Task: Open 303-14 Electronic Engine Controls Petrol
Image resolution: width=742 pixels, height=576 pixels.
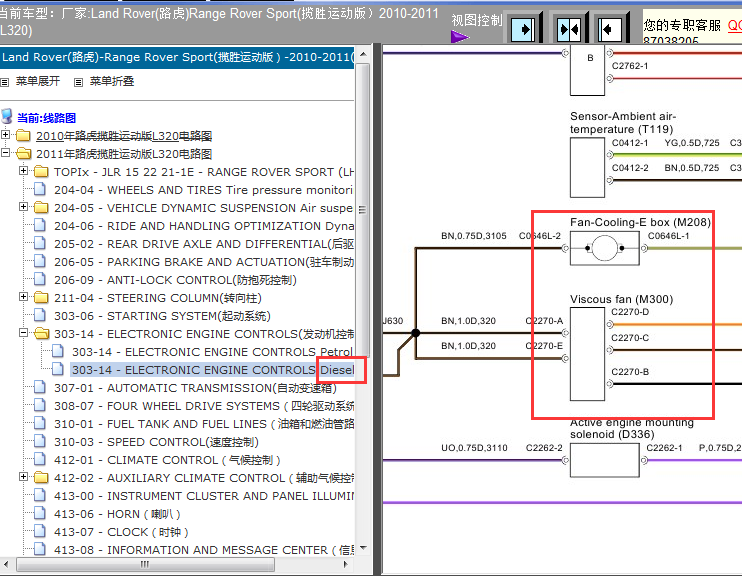Action: coord(212,352)
